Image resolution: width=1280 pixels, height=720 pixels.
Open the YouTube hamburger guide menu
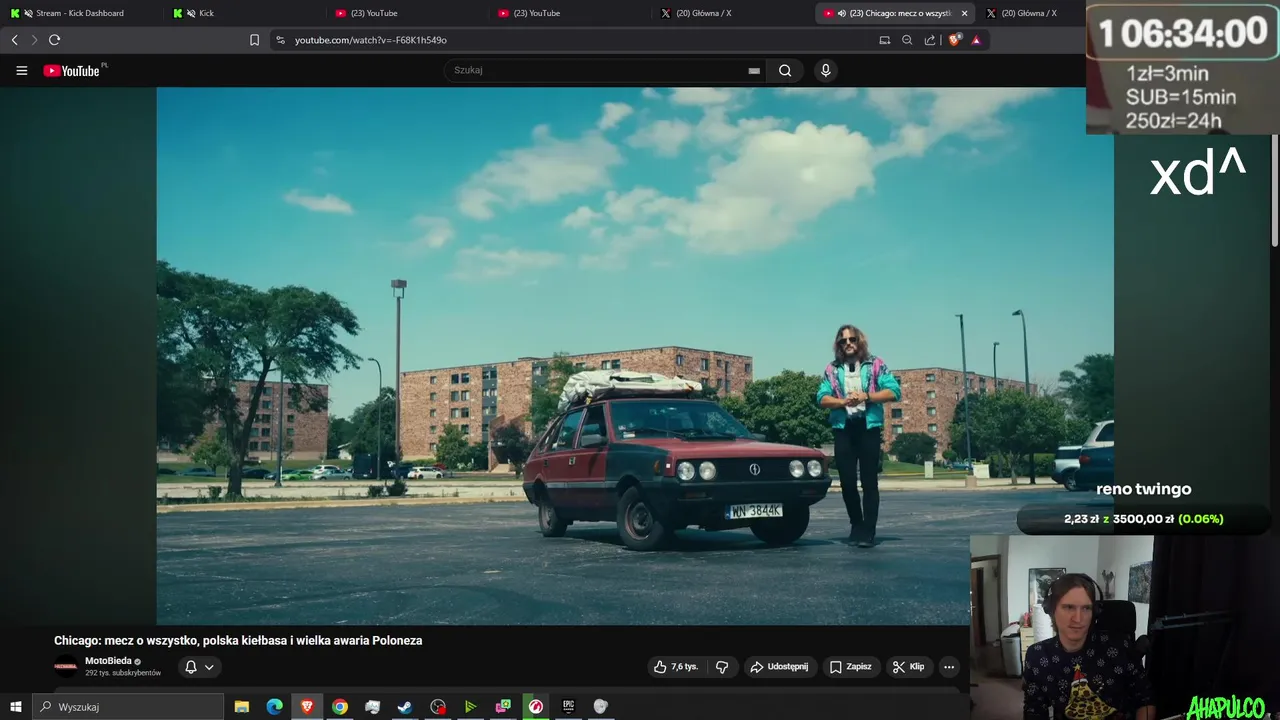pyautogui.click(x=21, y=71)
